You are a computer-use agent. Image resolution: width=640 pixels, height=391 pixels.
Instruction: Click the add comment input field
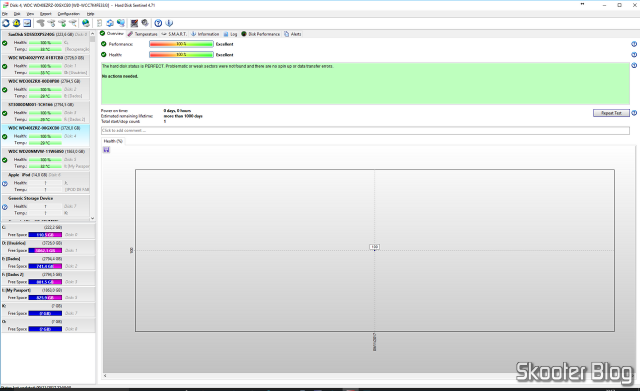365,131
